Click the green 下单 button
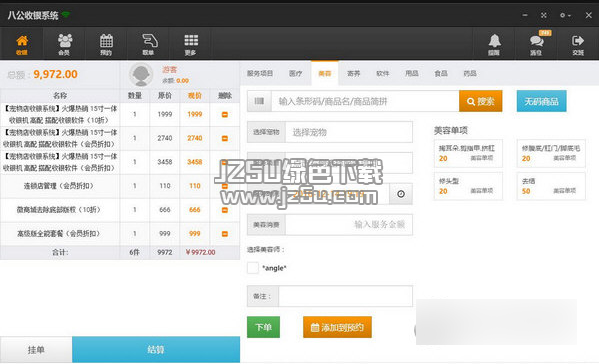 (x=263, y=327)
